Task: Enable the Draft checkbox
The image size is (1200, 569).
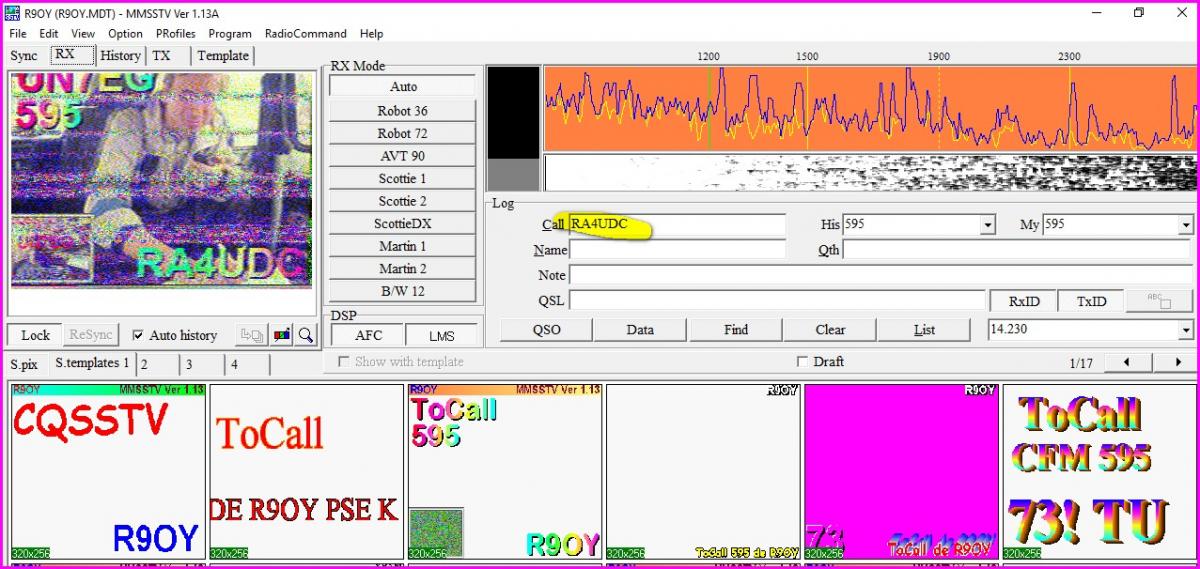Action: point(802,362)
